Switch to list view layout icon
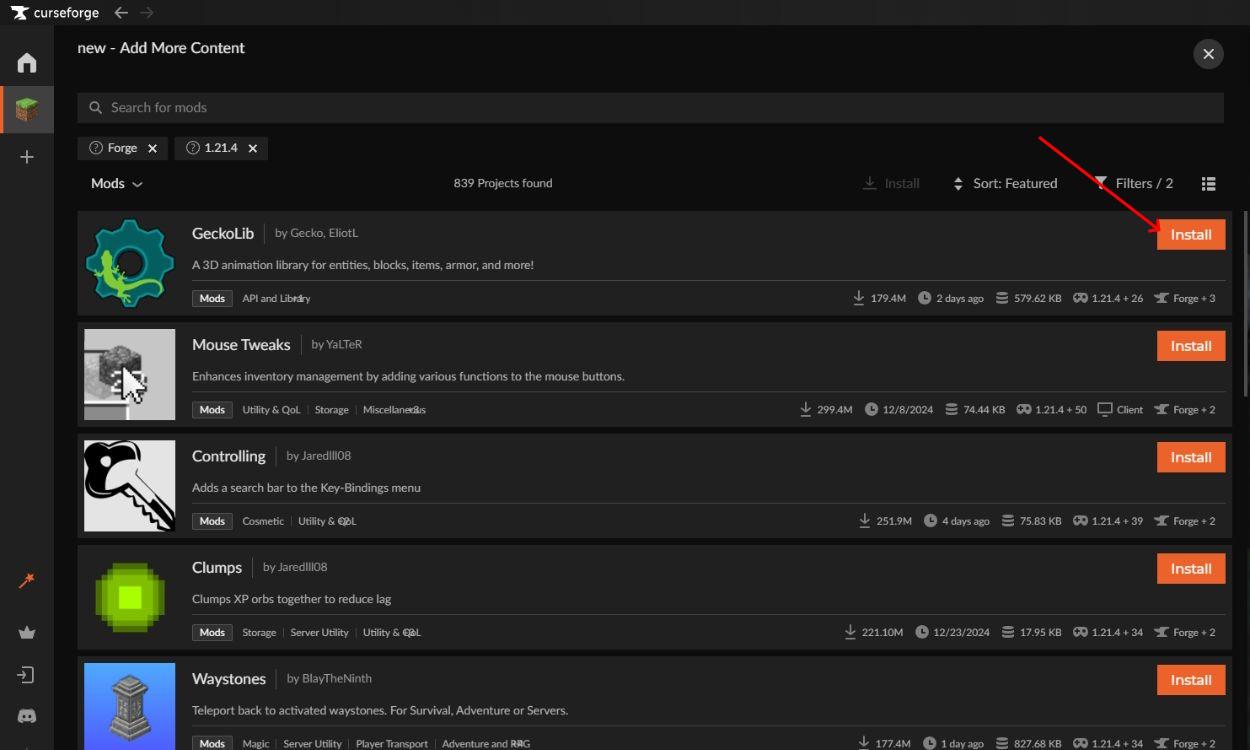 1208,184
